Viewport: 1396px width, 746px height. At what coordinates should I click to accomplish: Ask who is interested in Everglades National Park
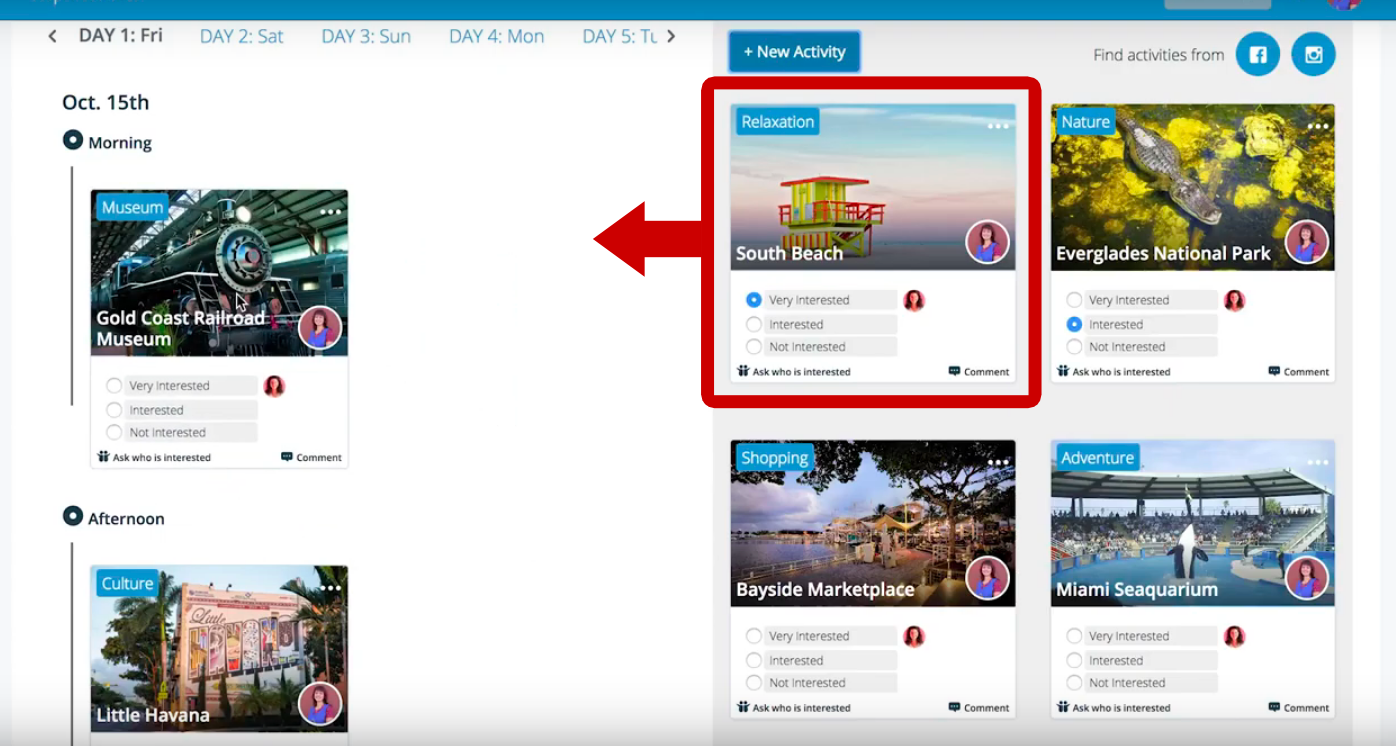point(1114,372)
